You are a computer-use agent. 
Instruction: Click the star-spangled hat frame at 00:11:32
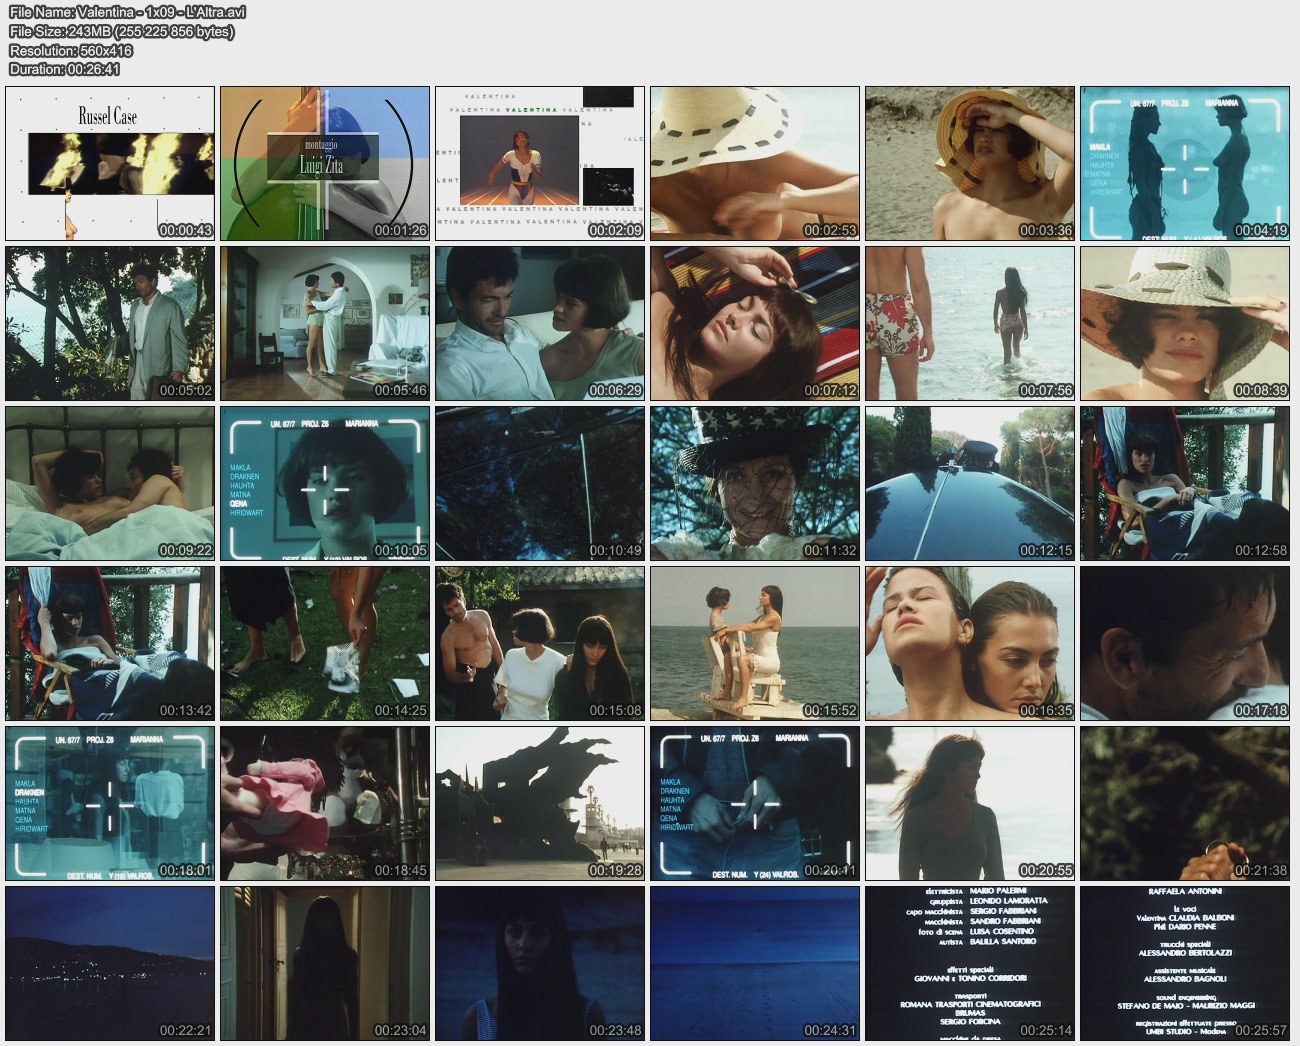755,483
